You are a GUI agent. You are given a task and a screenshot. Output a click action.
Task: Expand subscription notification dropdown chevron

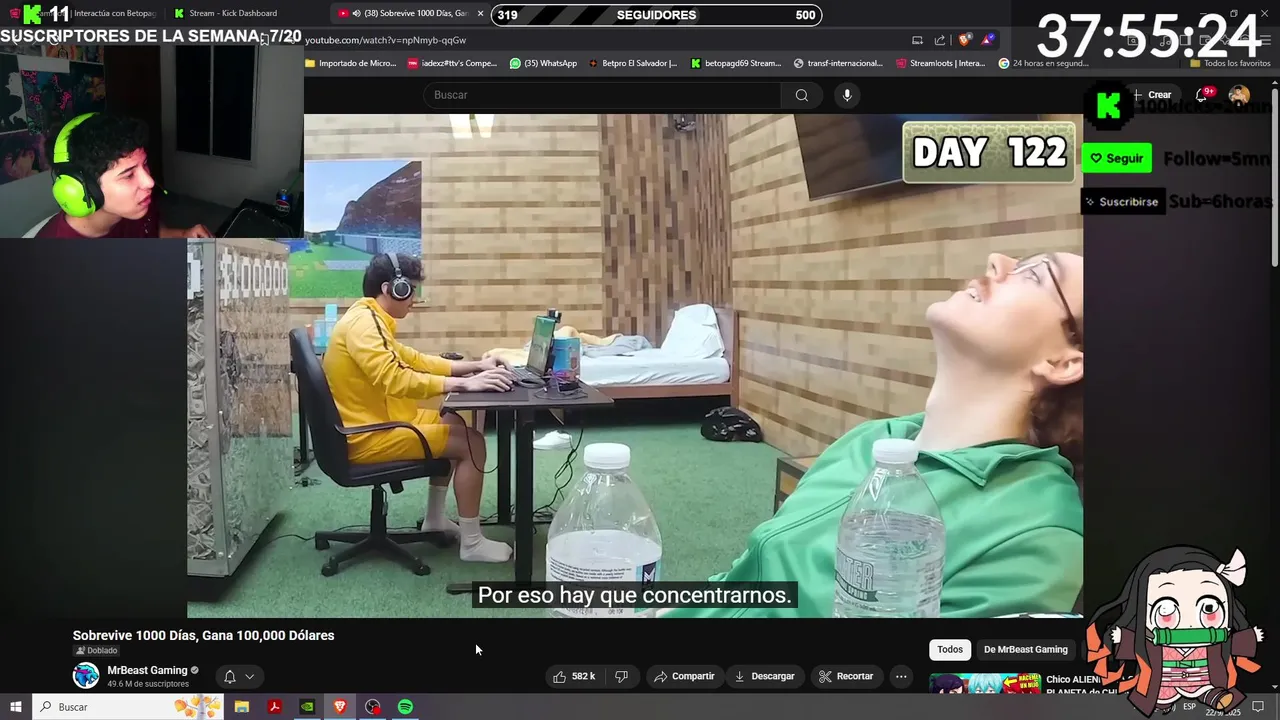click(249, 676)
